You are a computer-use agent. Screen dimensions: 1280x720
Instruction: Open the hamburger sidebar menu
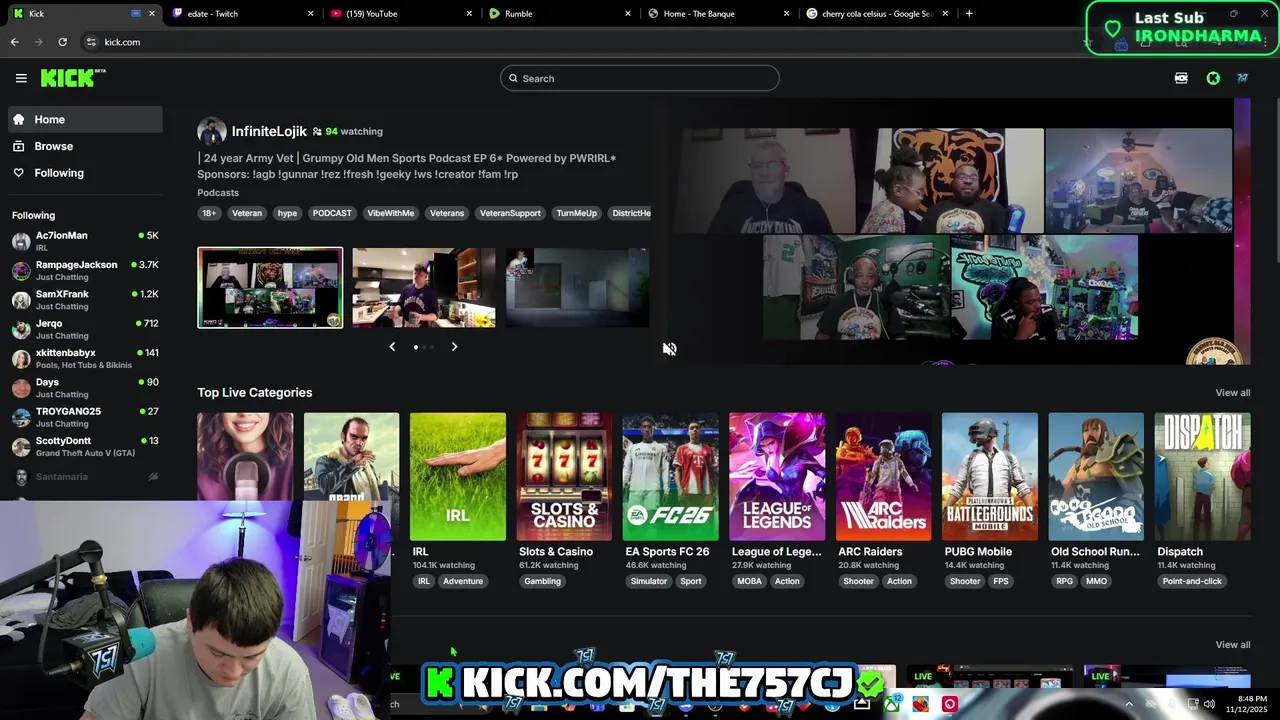pyautogui.click(x=21, y=78)
